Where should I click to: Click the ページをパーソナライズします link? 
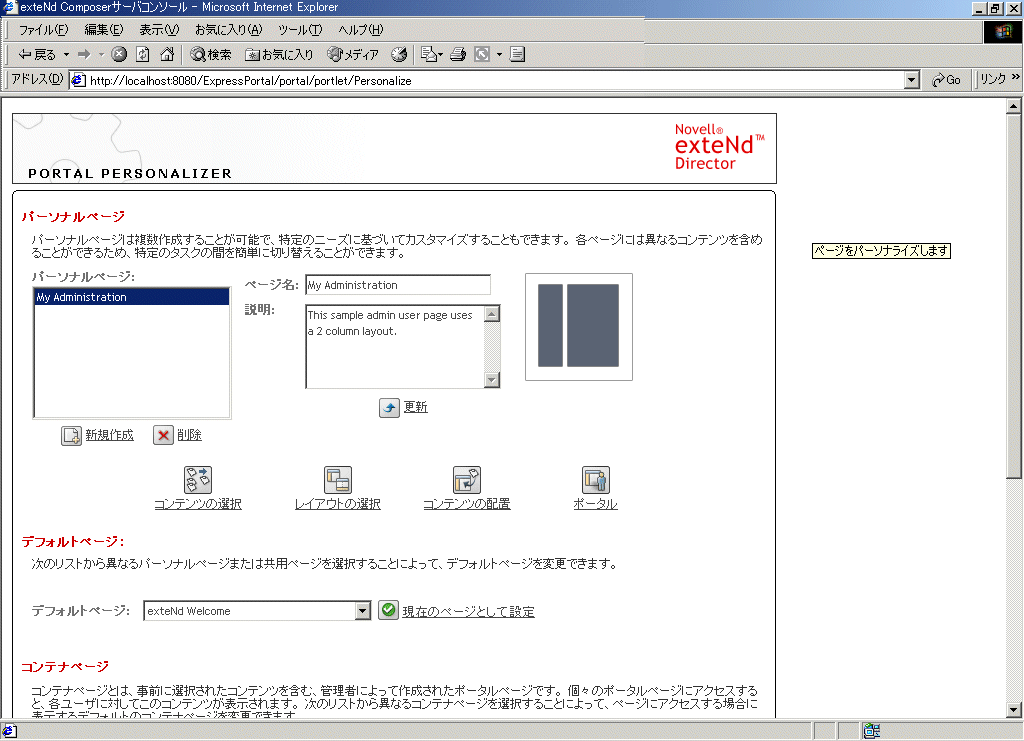click(x=881, y=252)
